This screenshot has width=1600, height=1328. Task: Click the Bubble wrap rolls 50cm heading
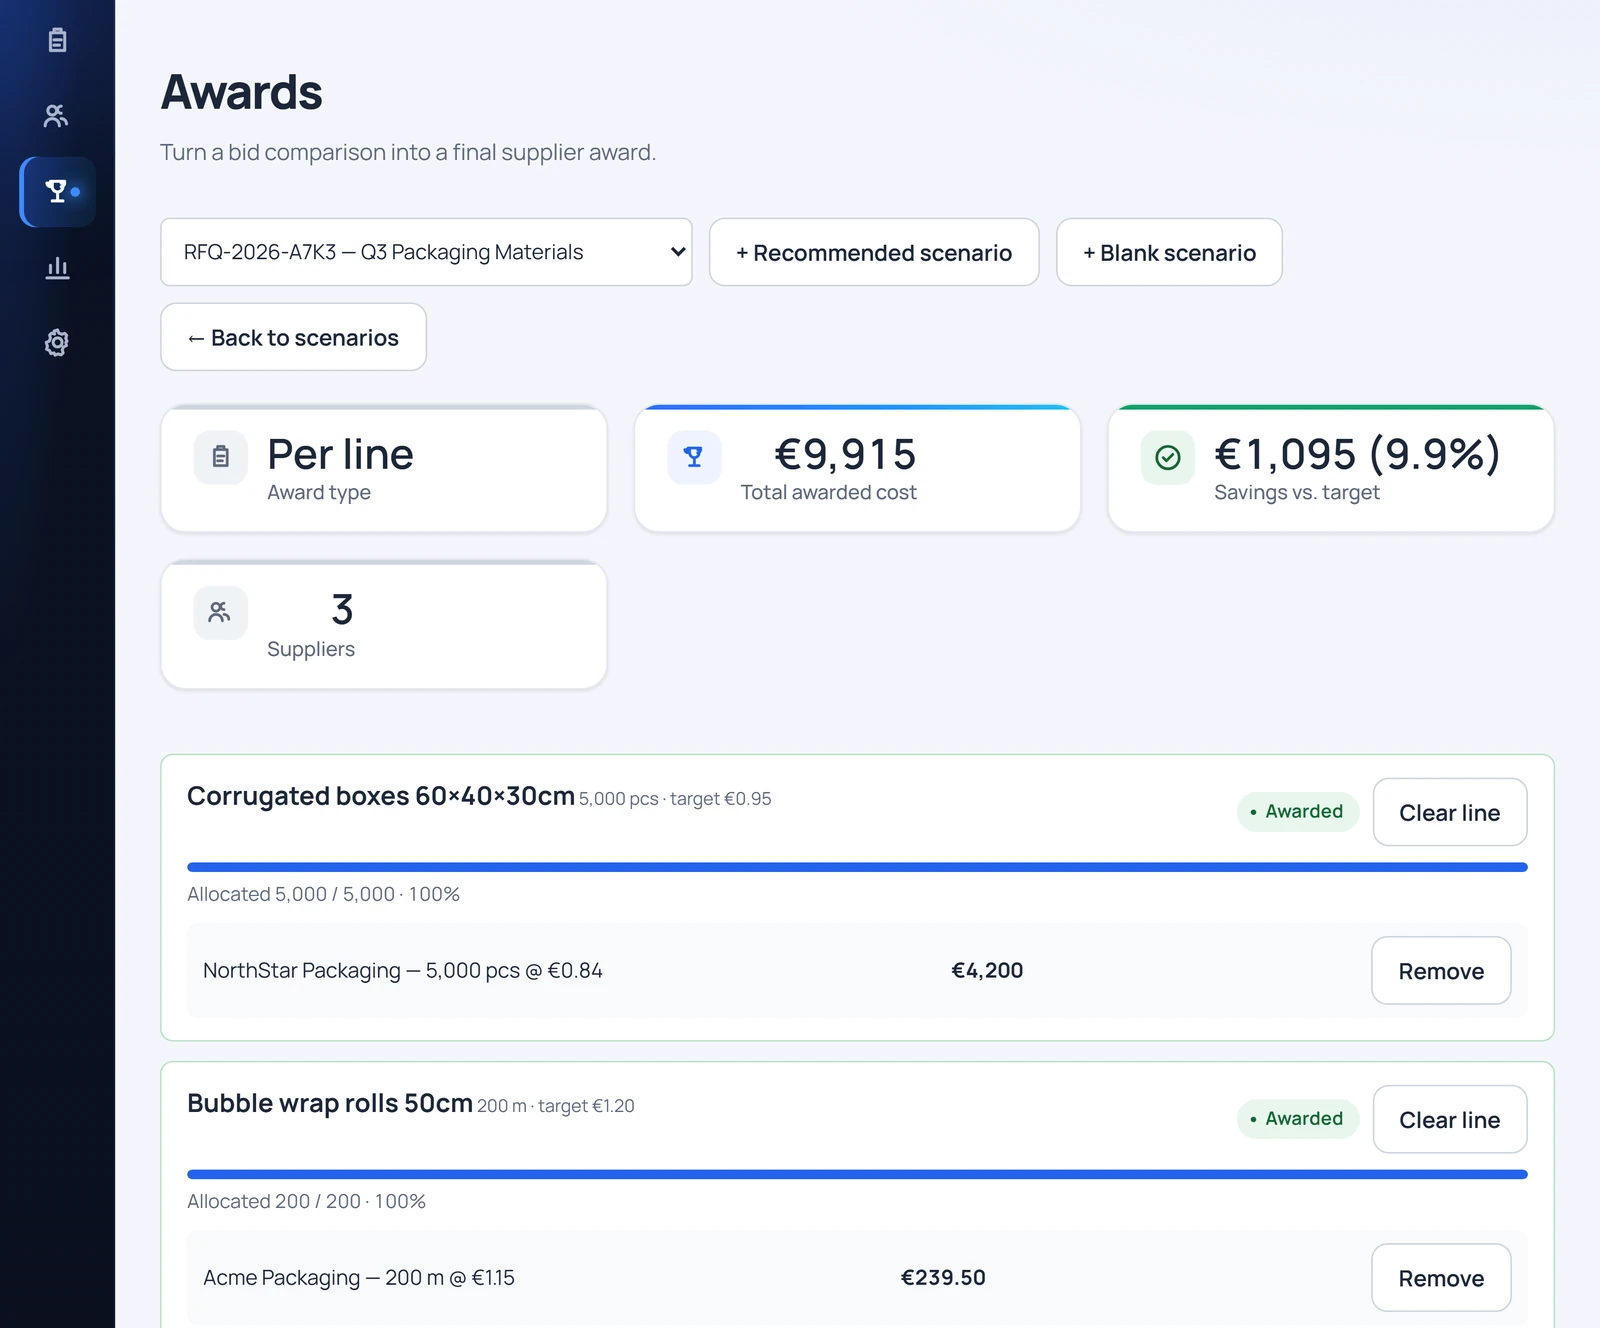point(330,1103)
